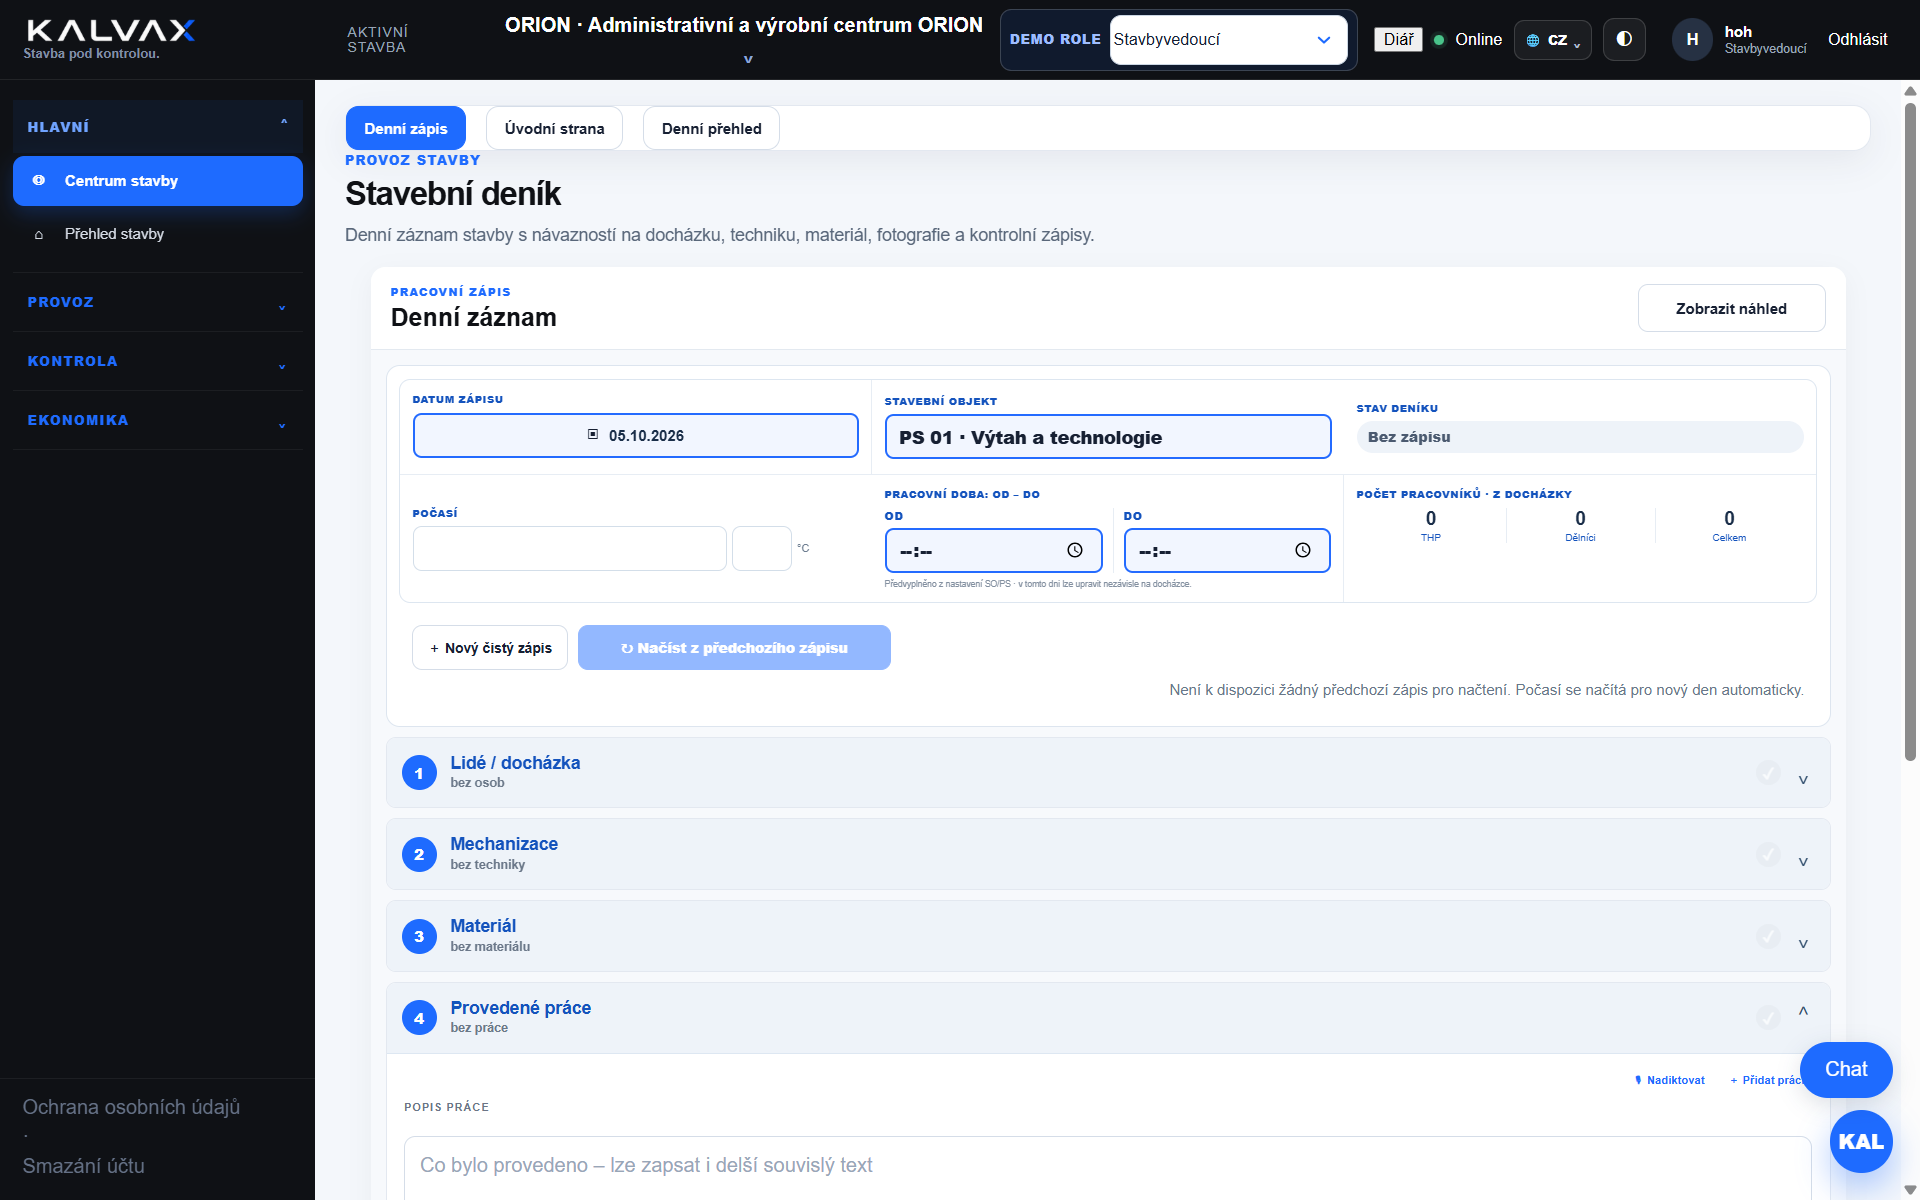Open the active stavba selector chevron
This screenshot has height=1200, width=1920.
point(748,59)
